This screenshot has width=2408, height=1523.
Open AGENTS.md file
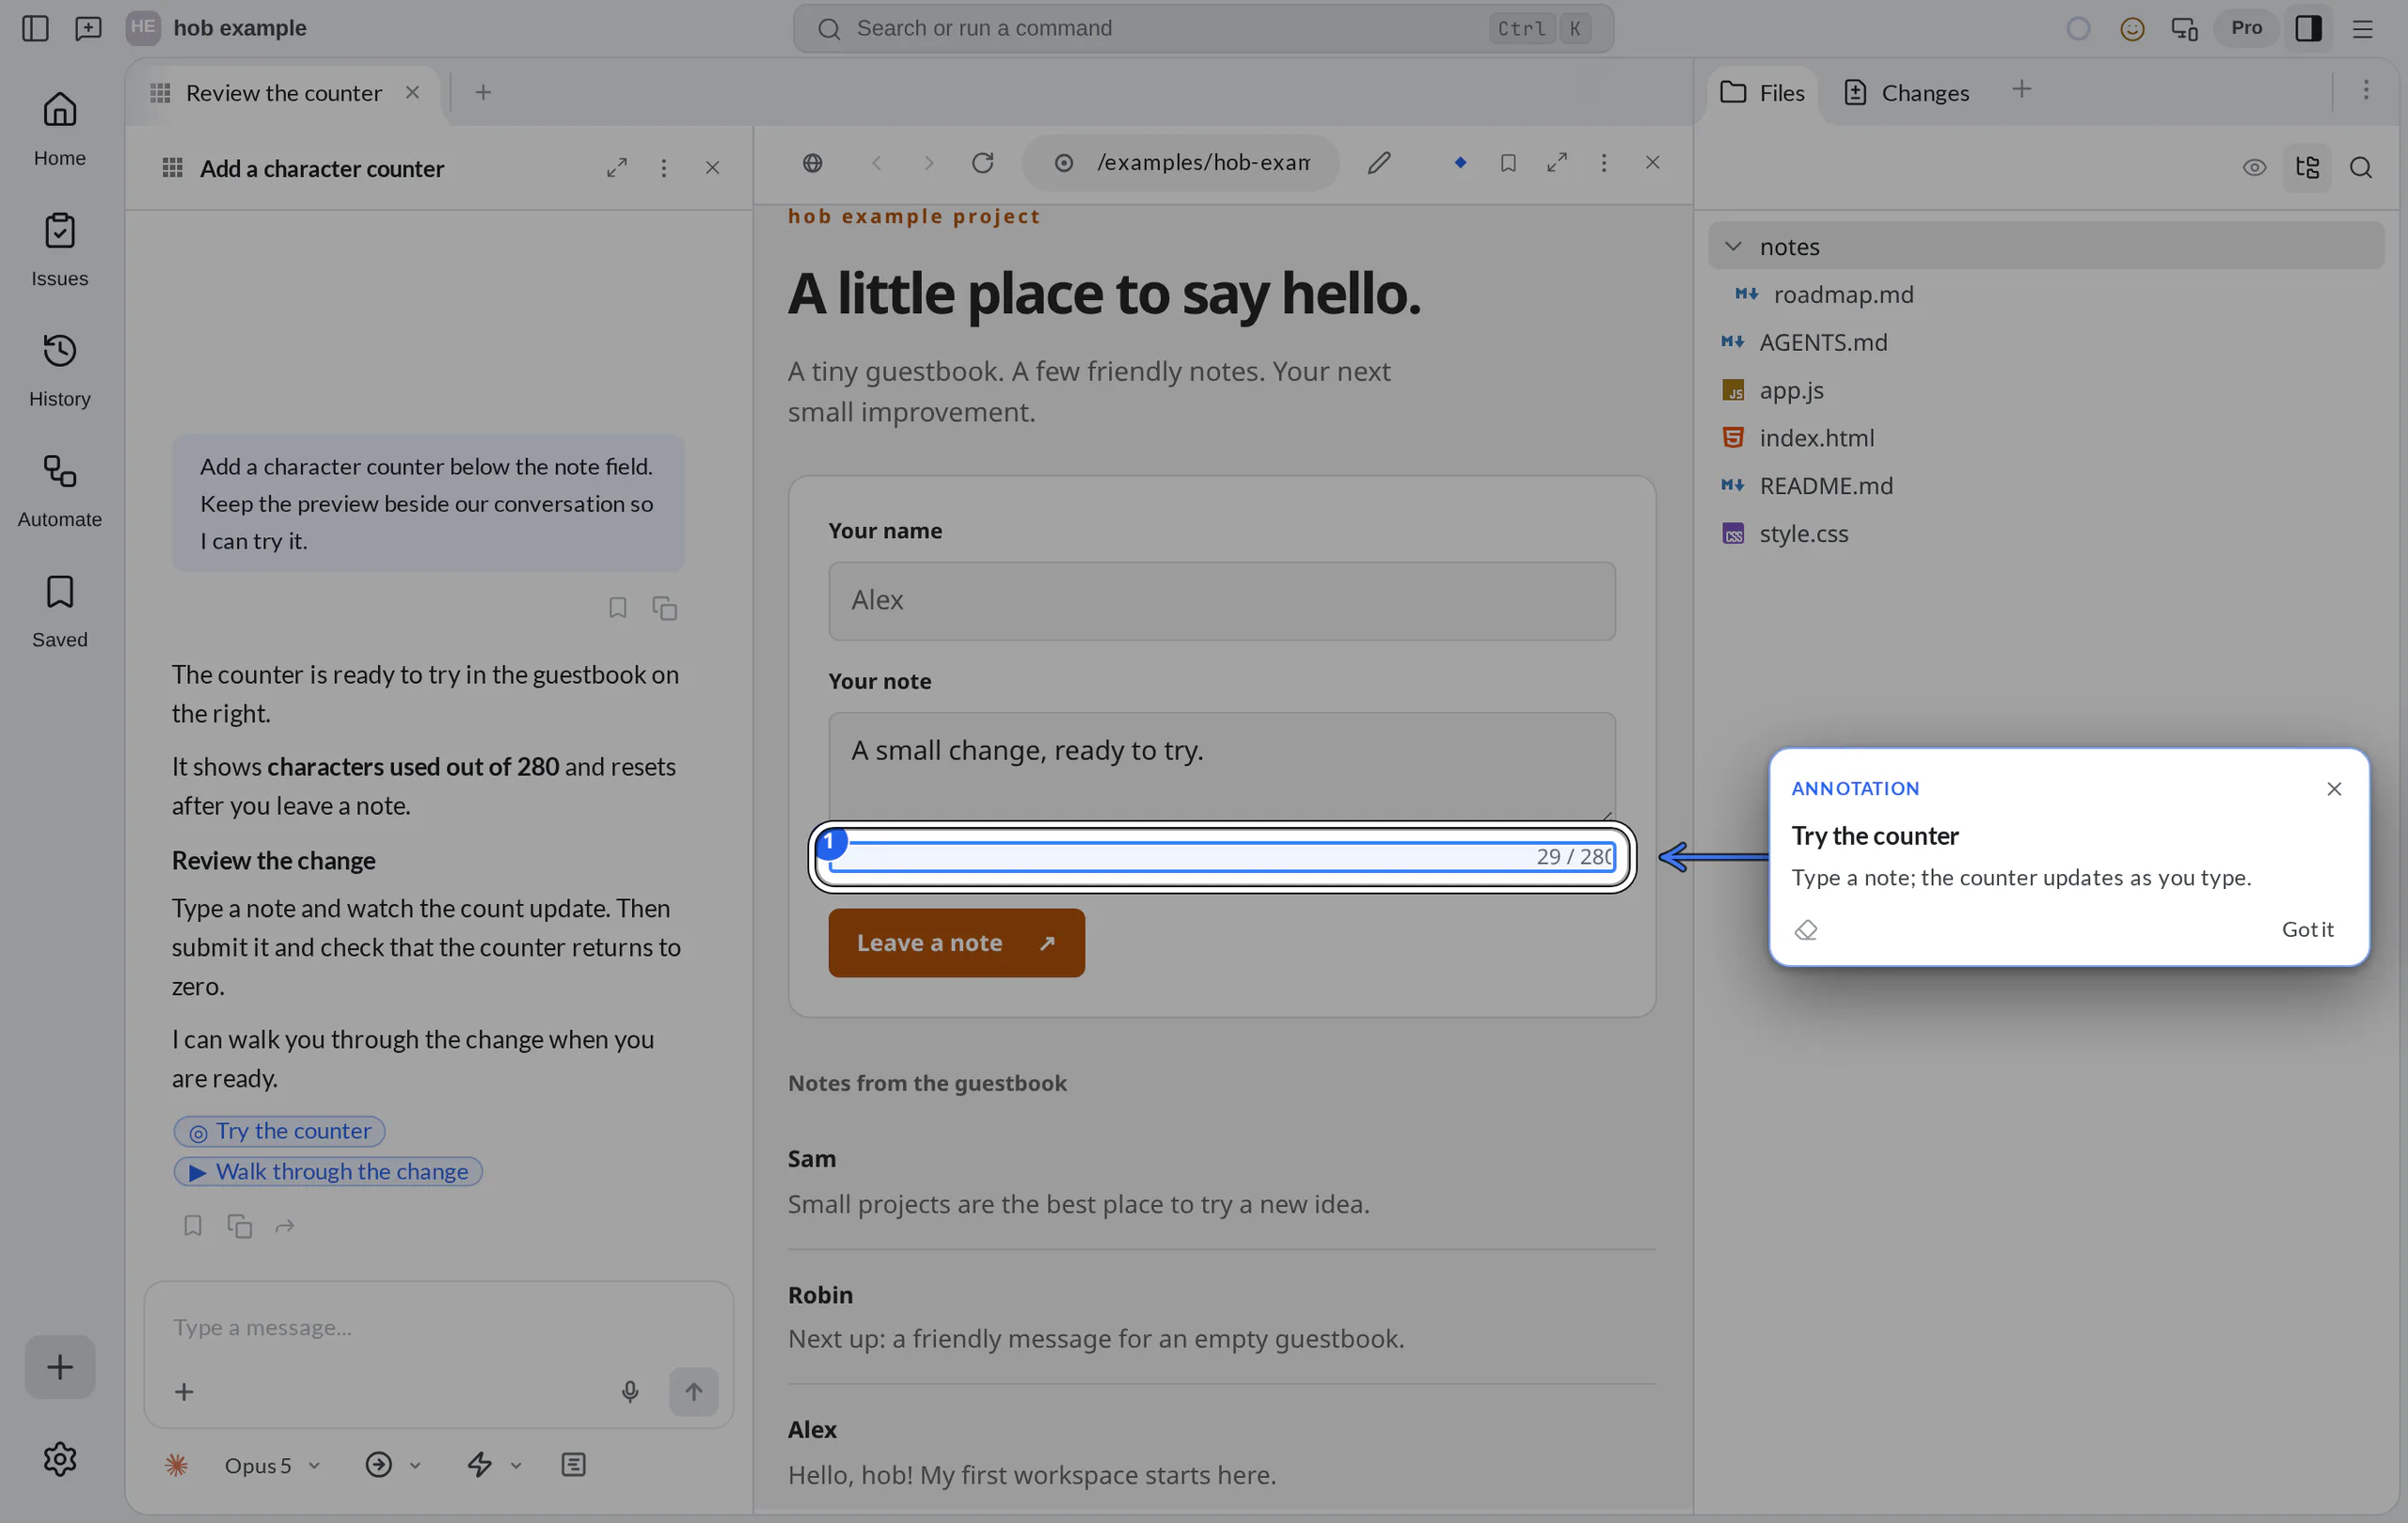click(x=1823, y=342)
